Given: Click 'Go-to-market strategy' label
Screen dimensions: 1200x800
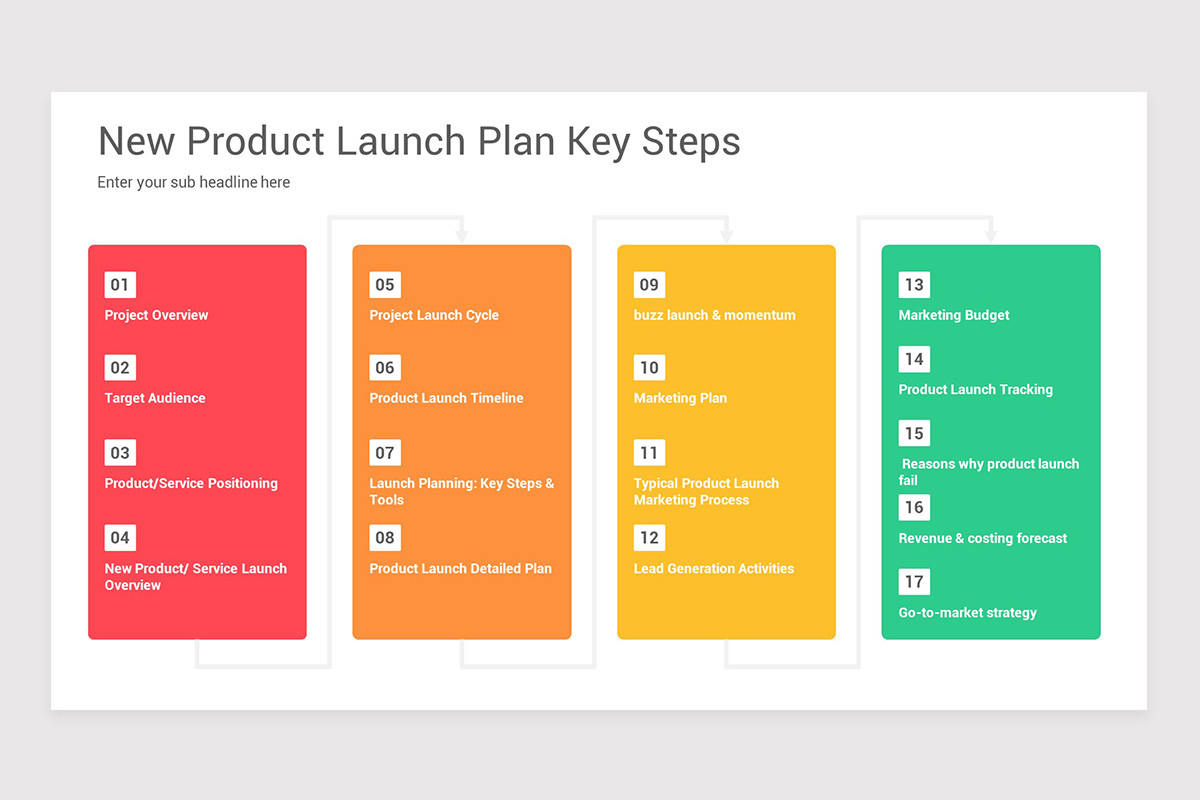Looking at the screenshot, I should coord(968,613).
